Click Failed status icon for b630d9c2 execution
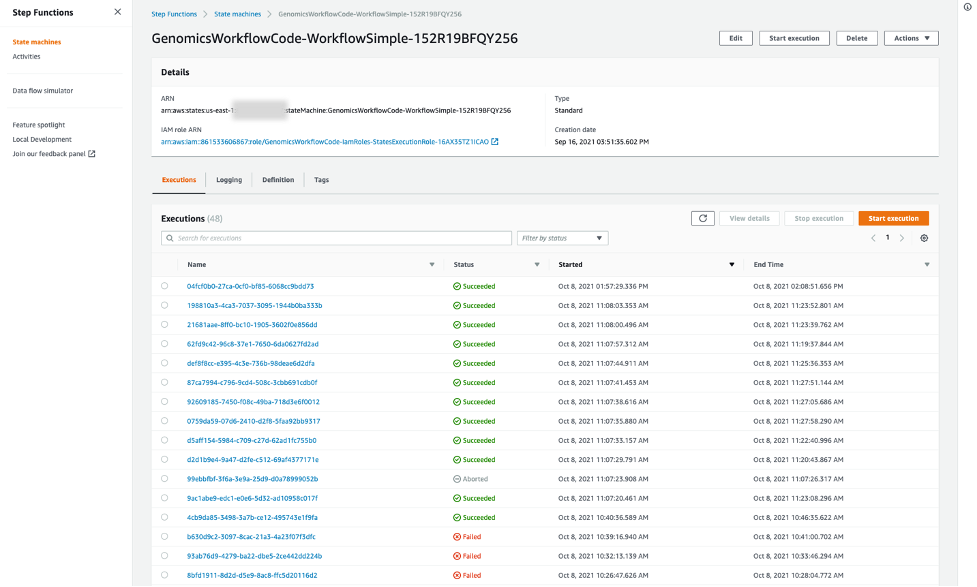 tap(457, 537)
